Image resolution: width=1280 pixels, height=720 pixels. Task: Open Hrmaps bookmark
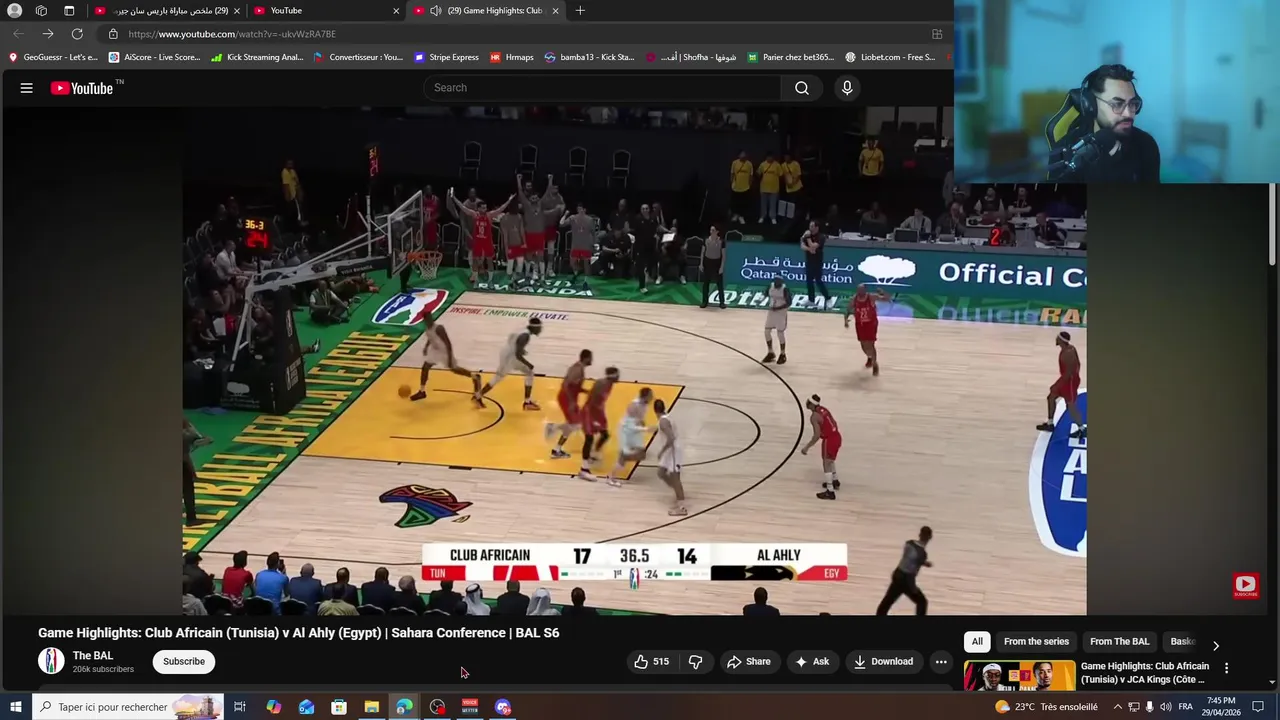pyautogui.click(x=511, y=57)
